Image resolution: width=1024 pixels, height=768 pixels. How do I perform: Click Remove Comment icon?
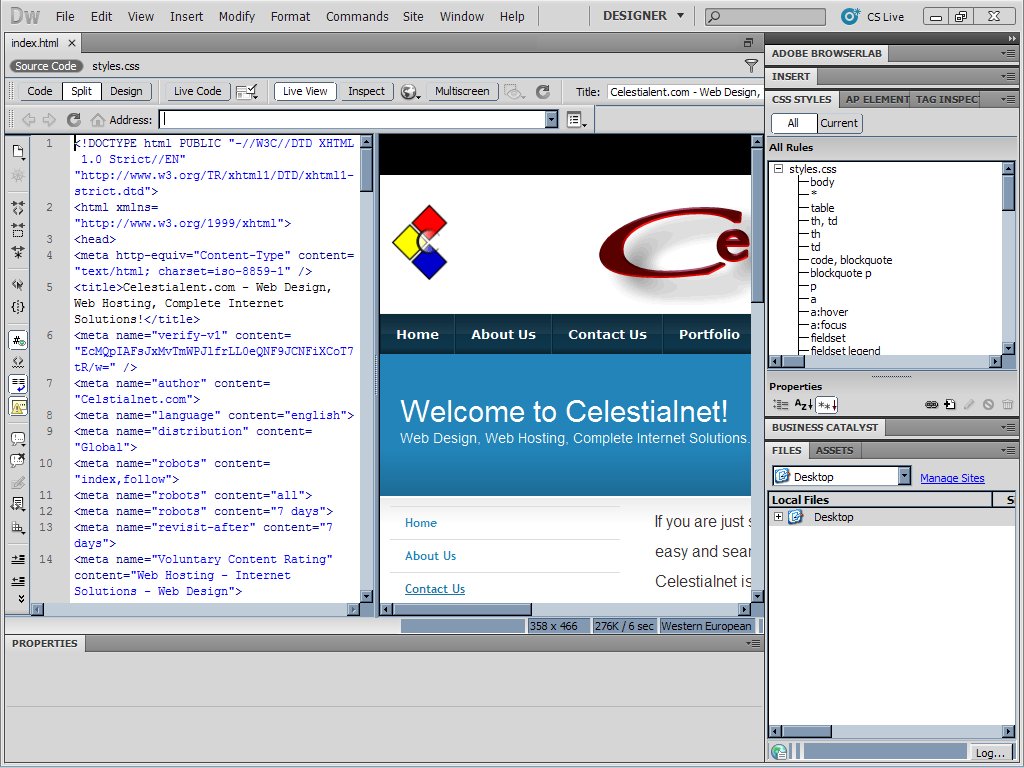coord(18,460)
